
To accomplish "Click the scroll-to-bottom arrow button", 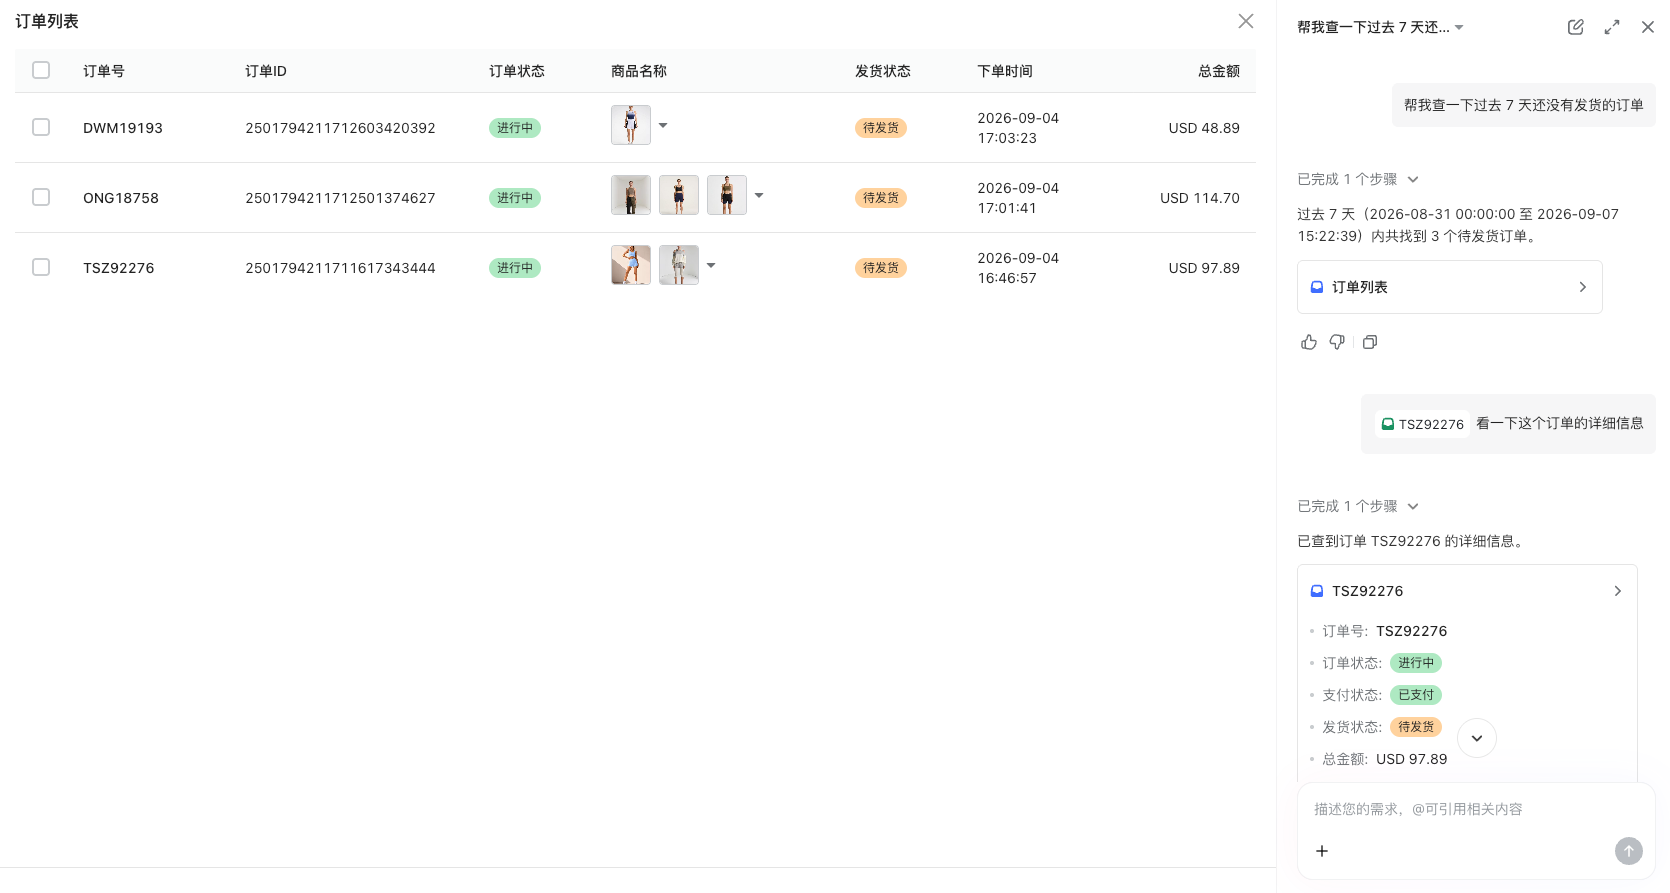I will 1477,738.
